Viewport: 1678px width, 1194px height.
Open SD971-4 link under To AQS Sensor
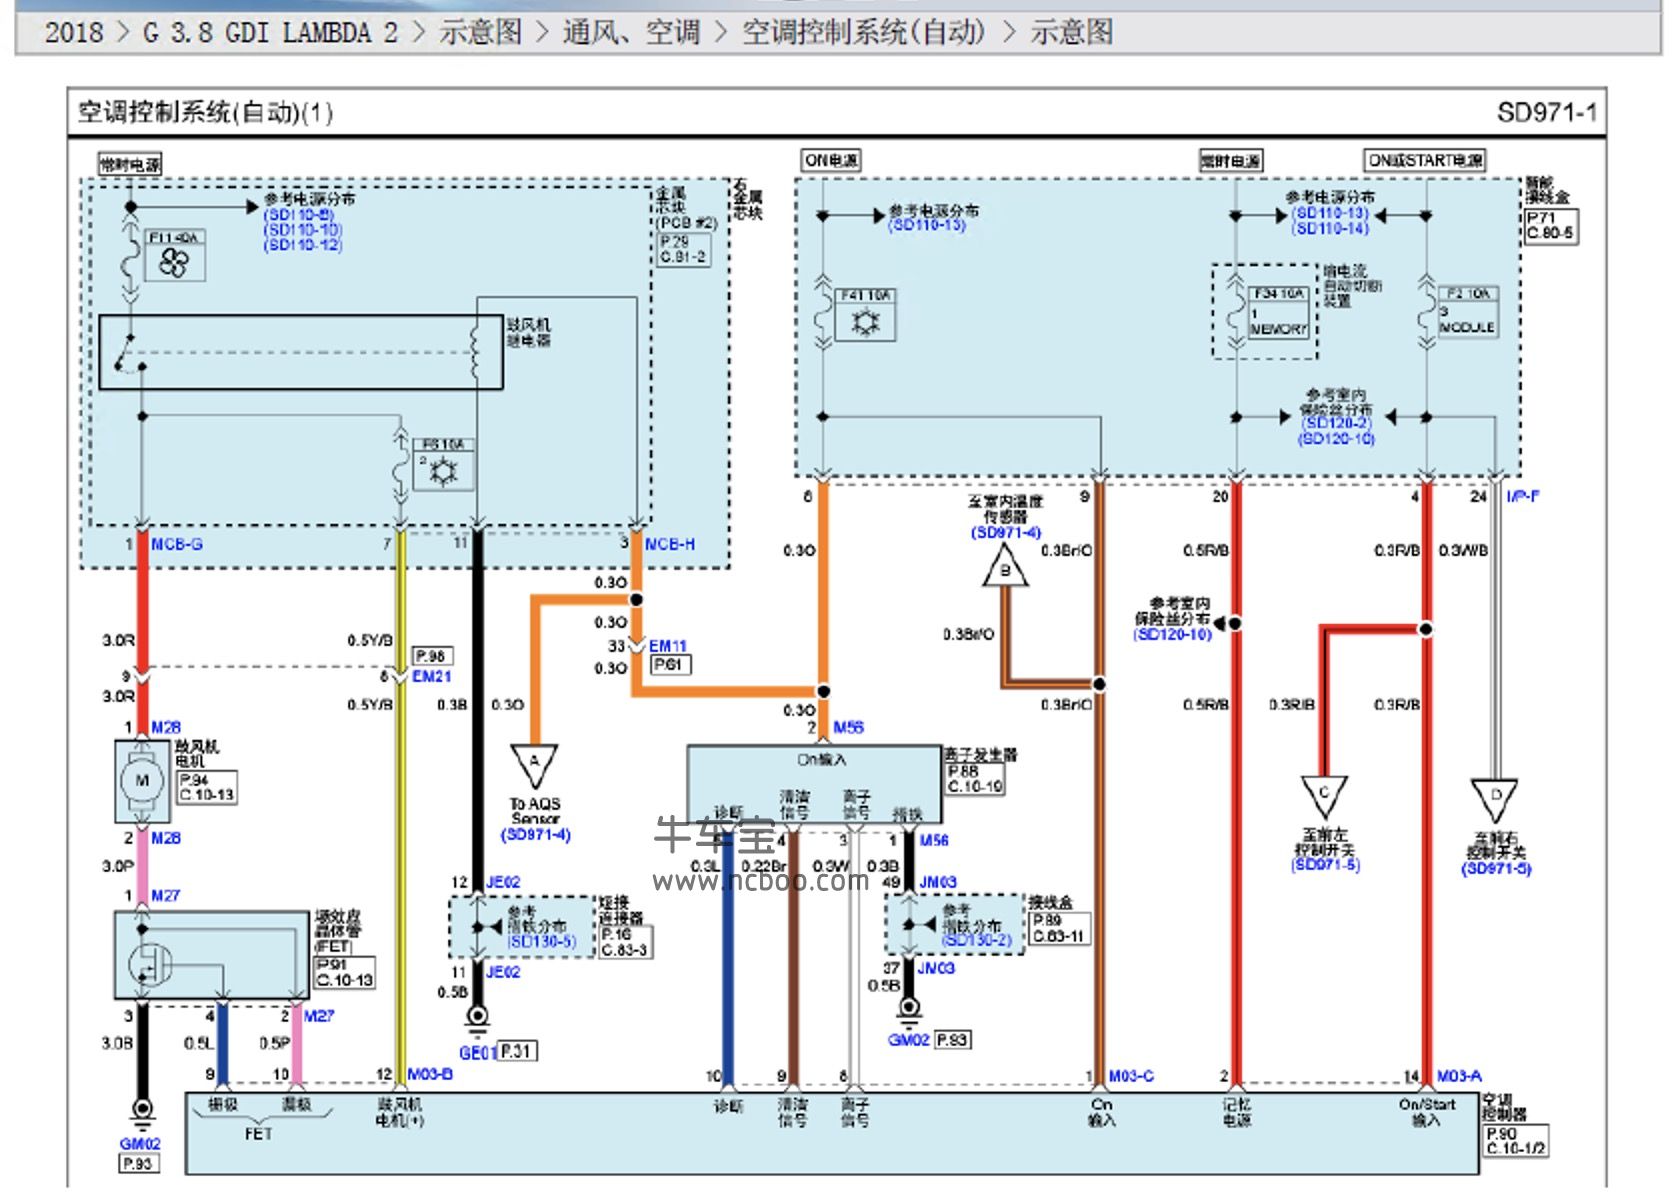coord(535,835)
